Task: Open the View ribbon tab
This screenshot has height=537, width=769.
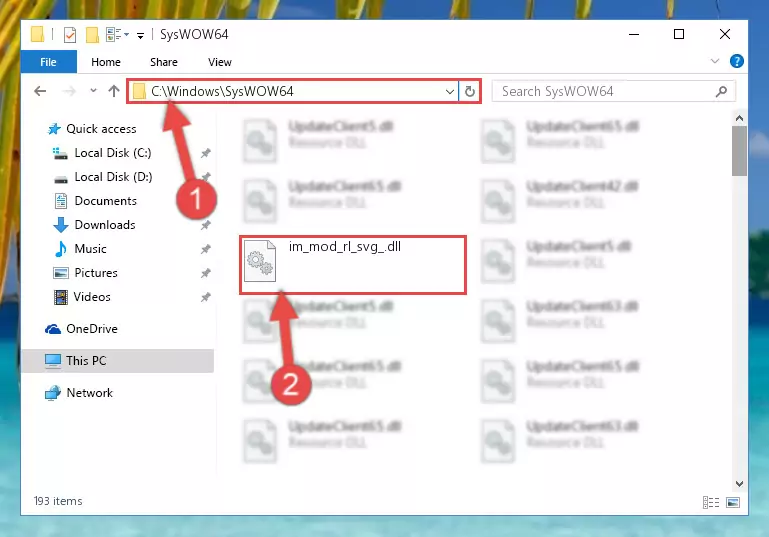Action: (219, 62)
